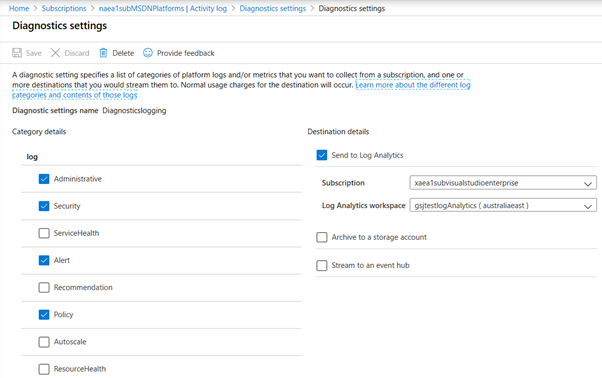Enable Archive to a storage account
This screenshot has height=378, width=602.
click(322, 237)
